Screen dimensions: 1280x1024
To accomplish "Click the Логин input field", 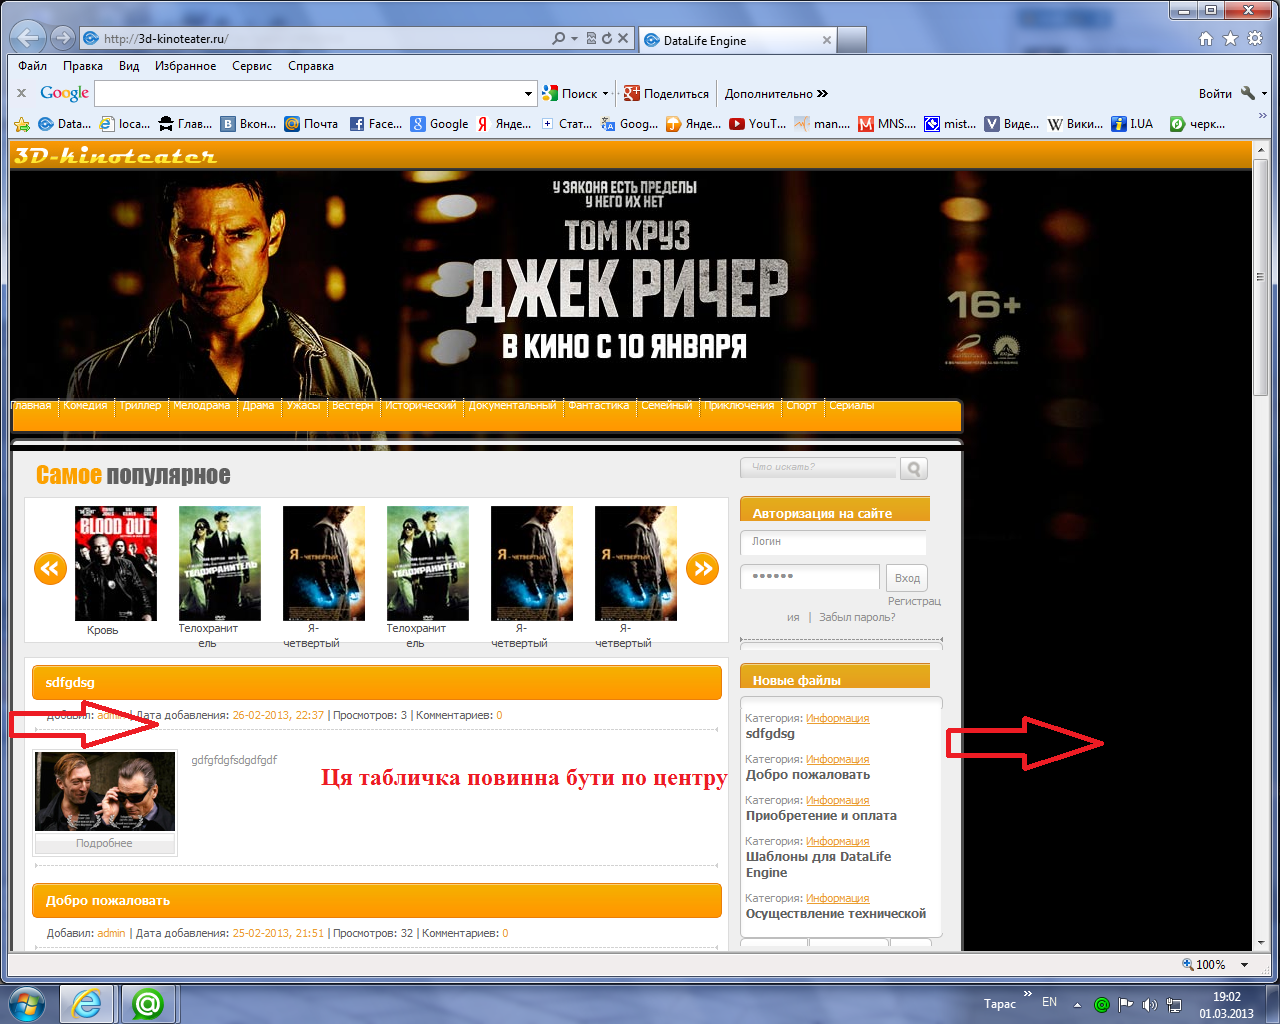I will pos(833,542).
